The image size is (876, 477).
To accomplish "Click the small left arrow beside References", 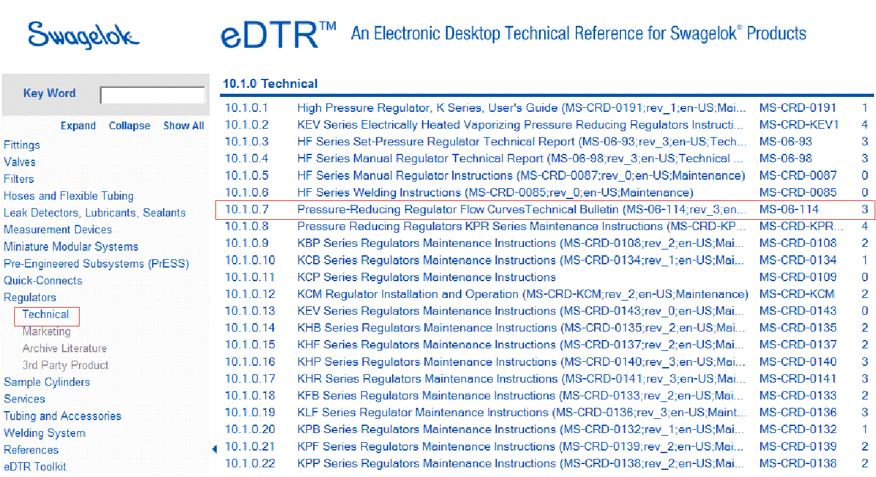I will pyautogui.click(x=213, y=450).
